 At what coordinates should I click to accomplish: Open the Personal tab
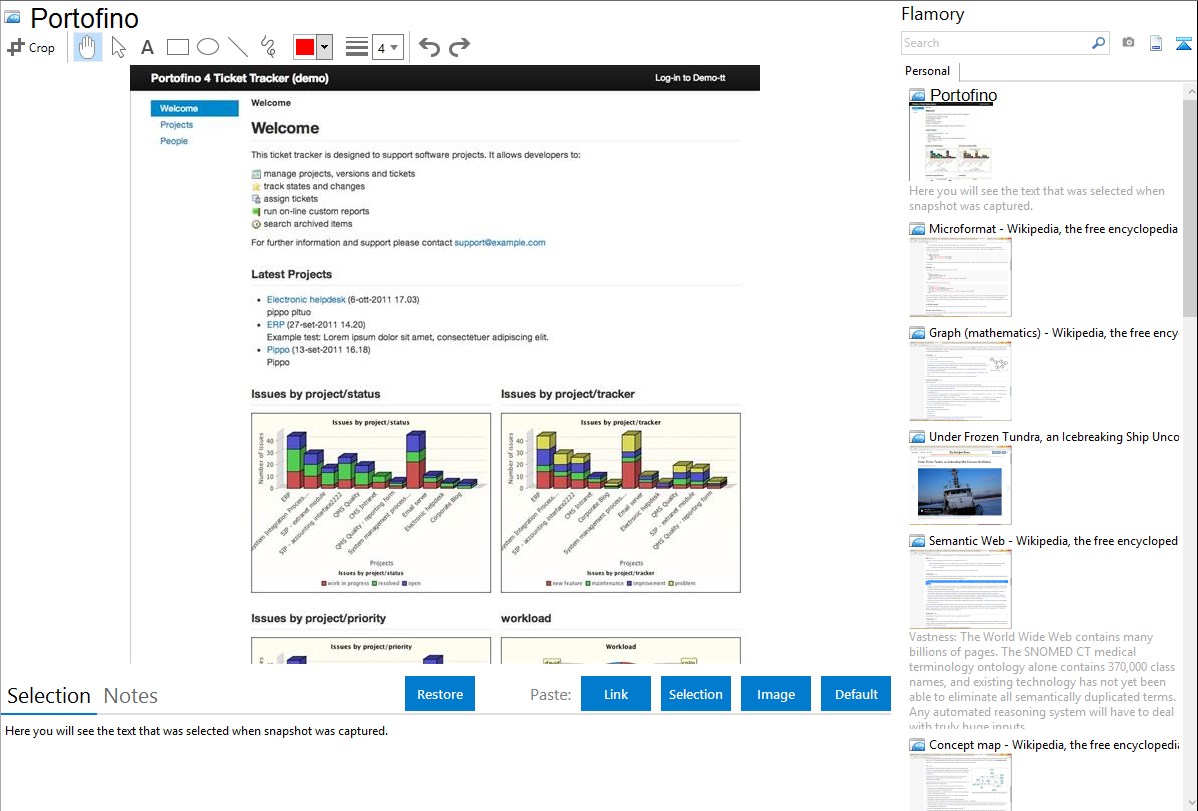(x=927, y=71)
